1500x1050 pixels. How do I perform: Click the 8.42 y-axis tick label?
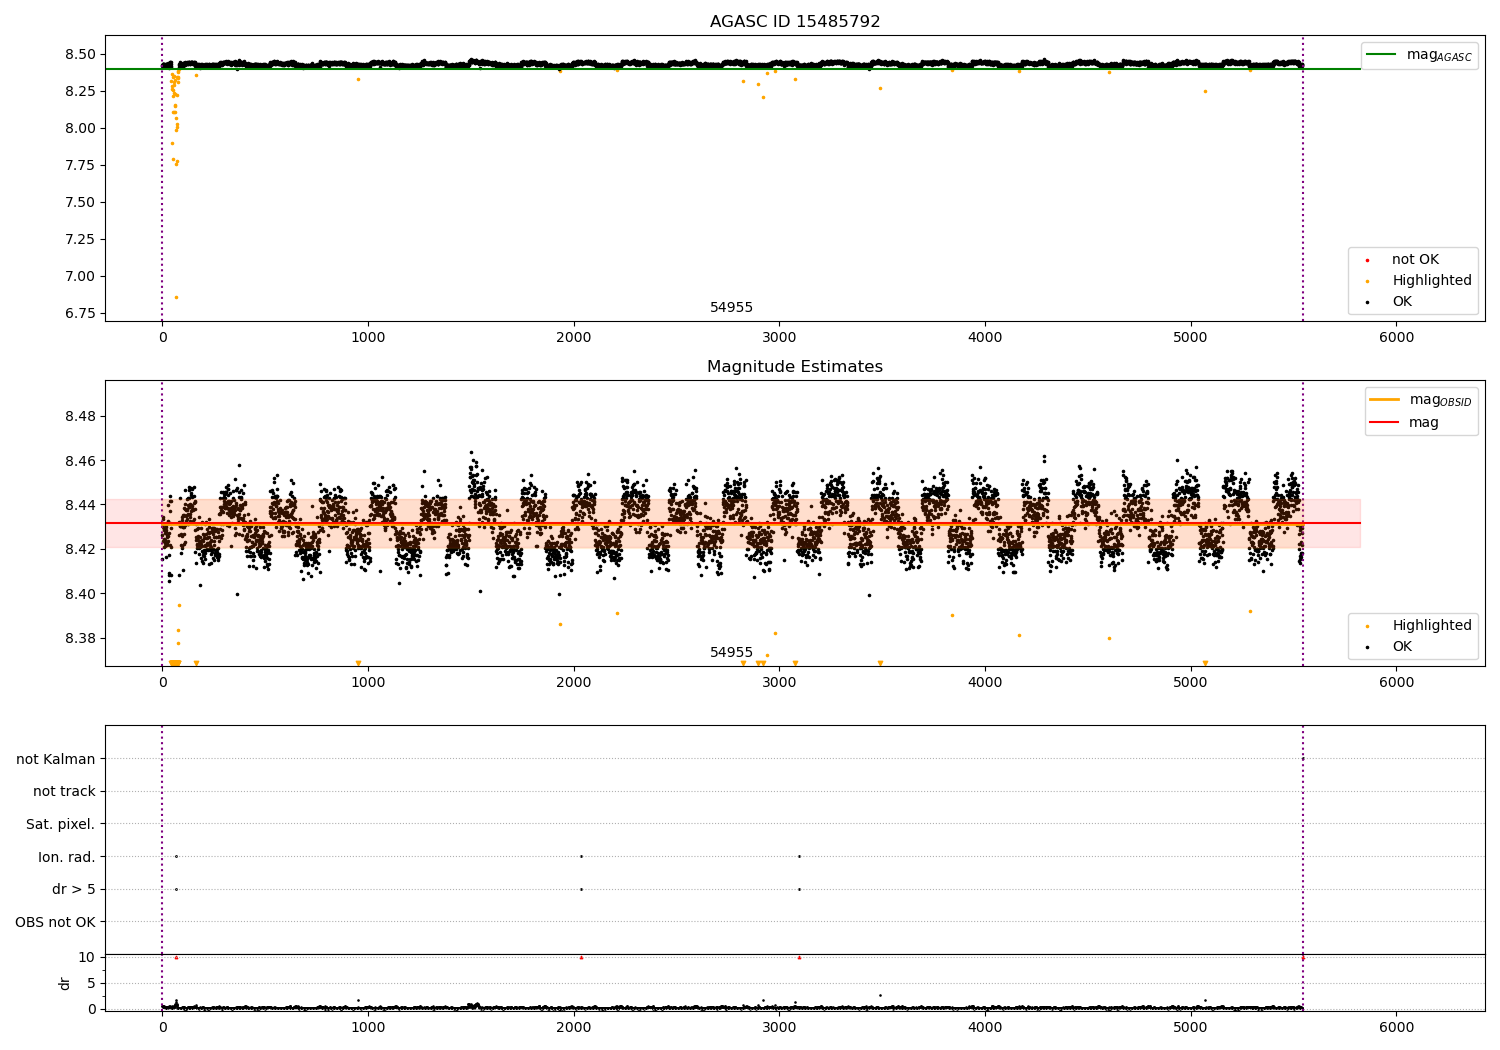[80, 549]
